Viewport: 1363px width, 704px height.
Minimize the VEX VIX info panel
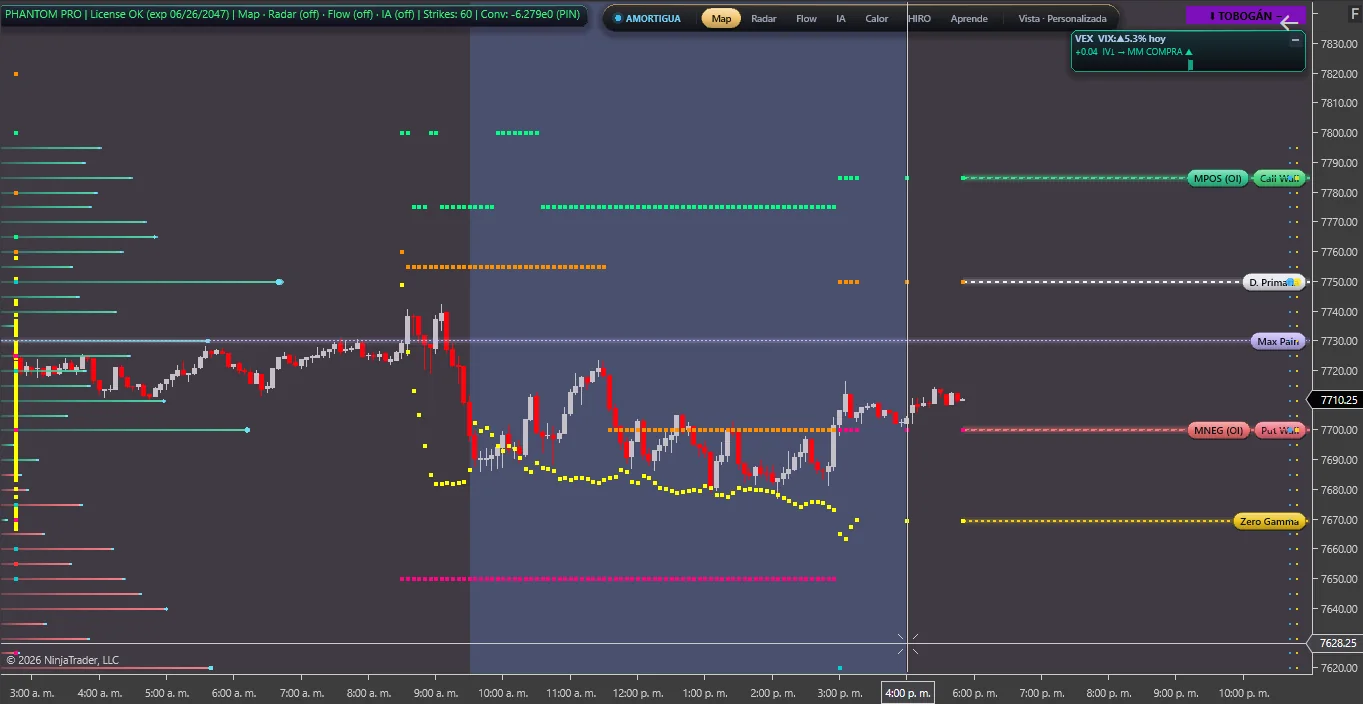click(1295, 40)
